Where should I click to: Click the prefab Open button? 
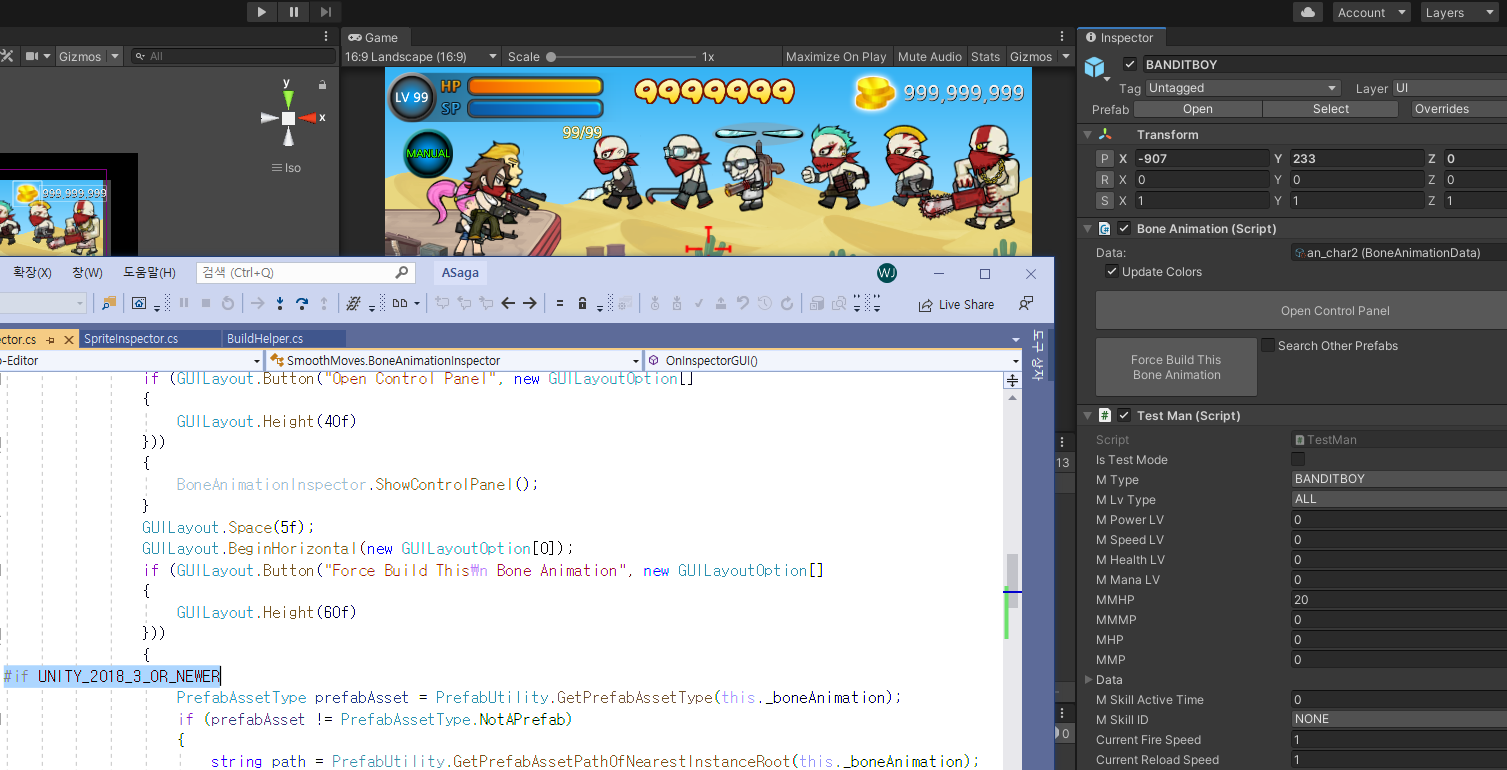[1197, 109]
